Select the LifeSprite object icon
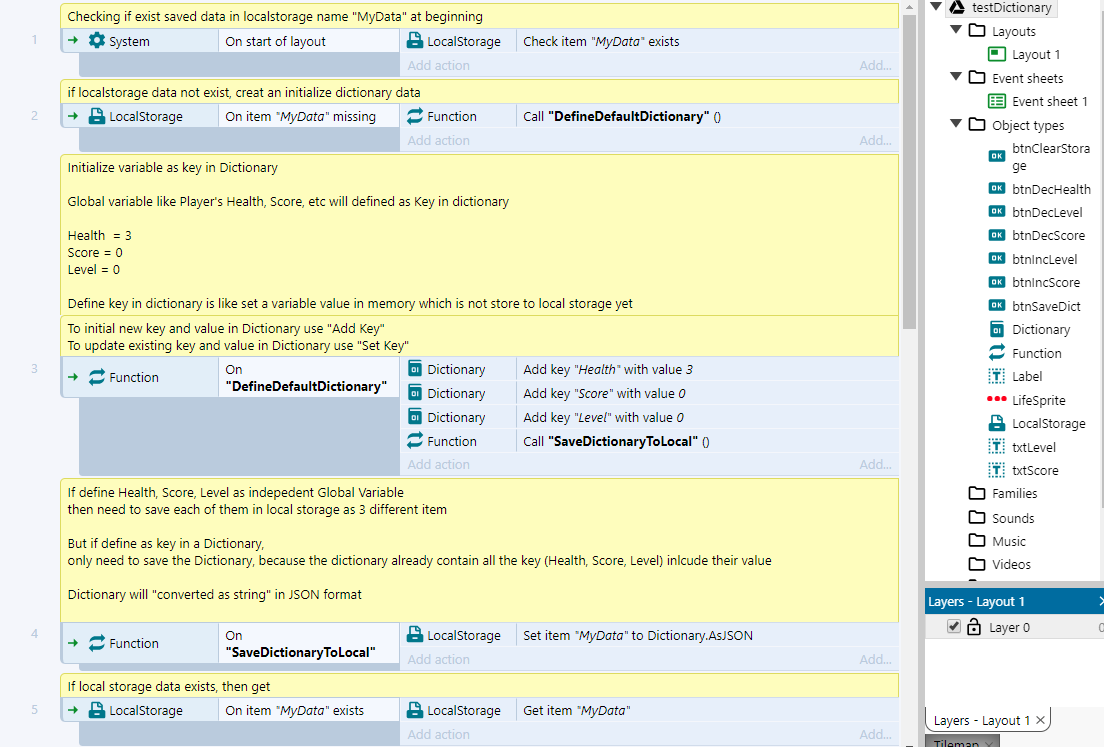Viewport: 1104px width, 747px height. click(x=996, y=400)
